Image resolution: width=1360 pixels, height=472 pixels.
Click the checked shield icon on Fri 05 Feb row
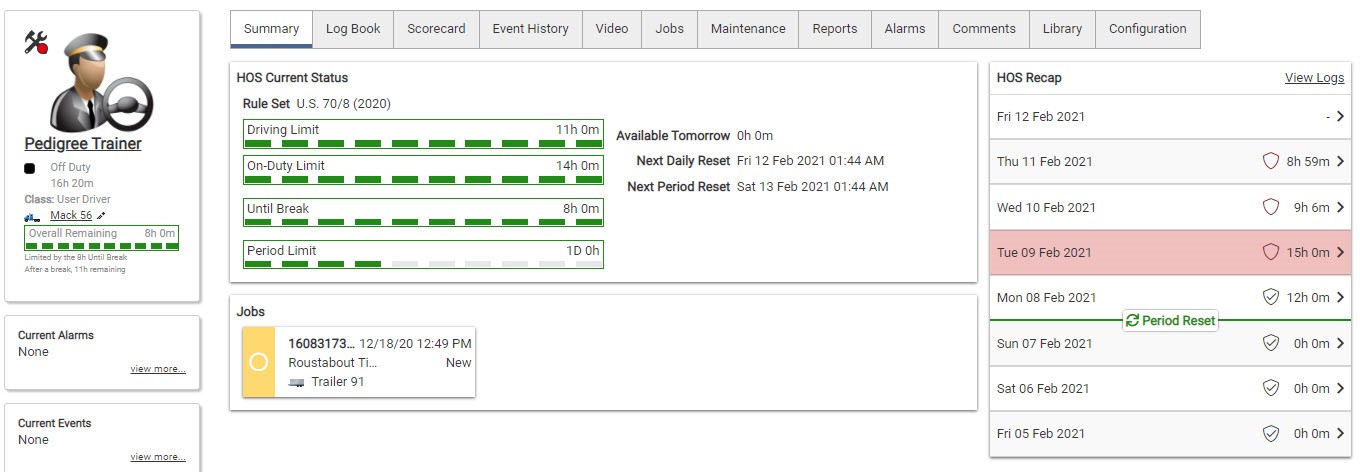coord(1271,434)
